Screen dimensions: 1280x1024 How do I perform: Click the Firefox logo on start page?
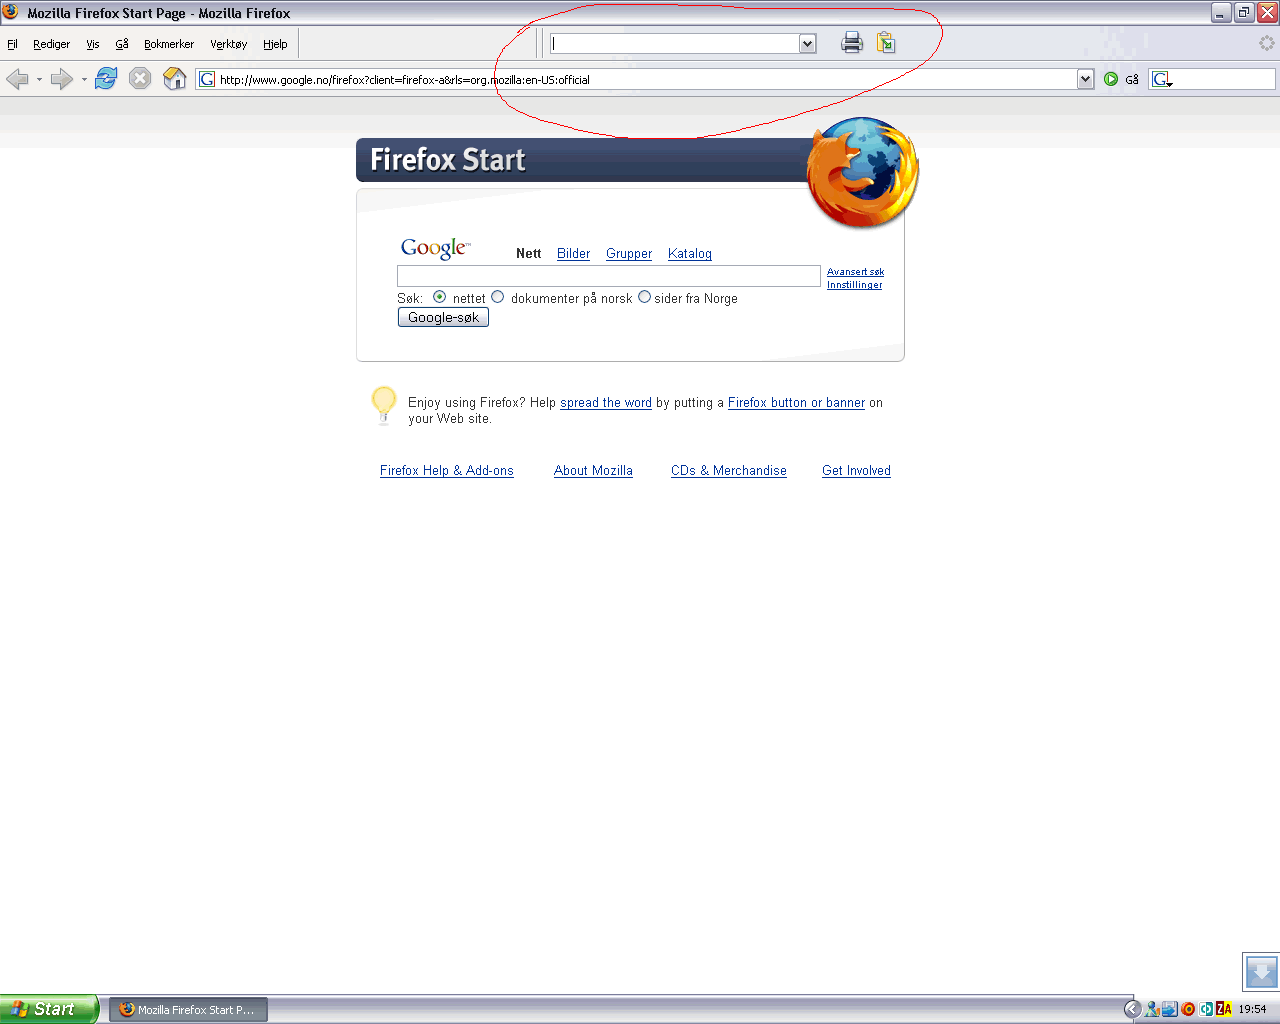tap(862, 171)
